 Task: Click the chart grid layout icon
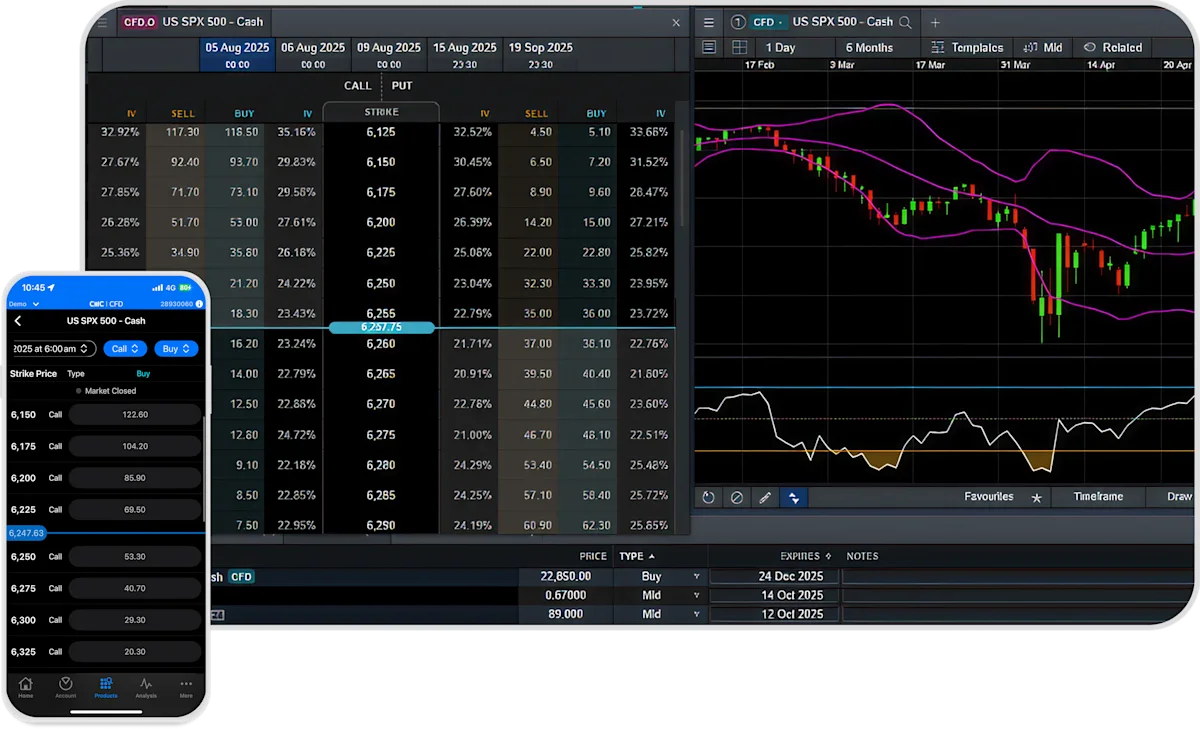tap(739, 47)
